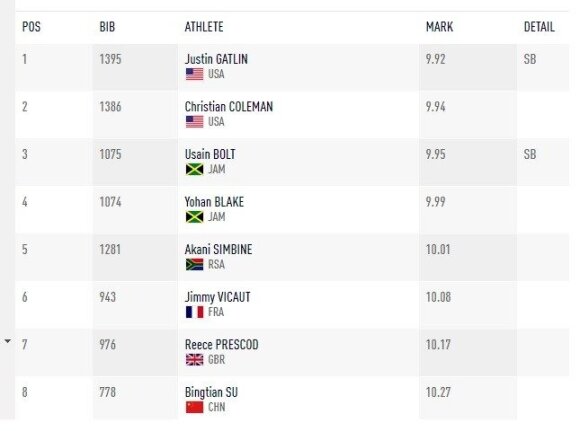Image resolution: width=580 pixels, height=431 pixels.
Task: Click the DETAIL column header
Action: tap(539, 27)
